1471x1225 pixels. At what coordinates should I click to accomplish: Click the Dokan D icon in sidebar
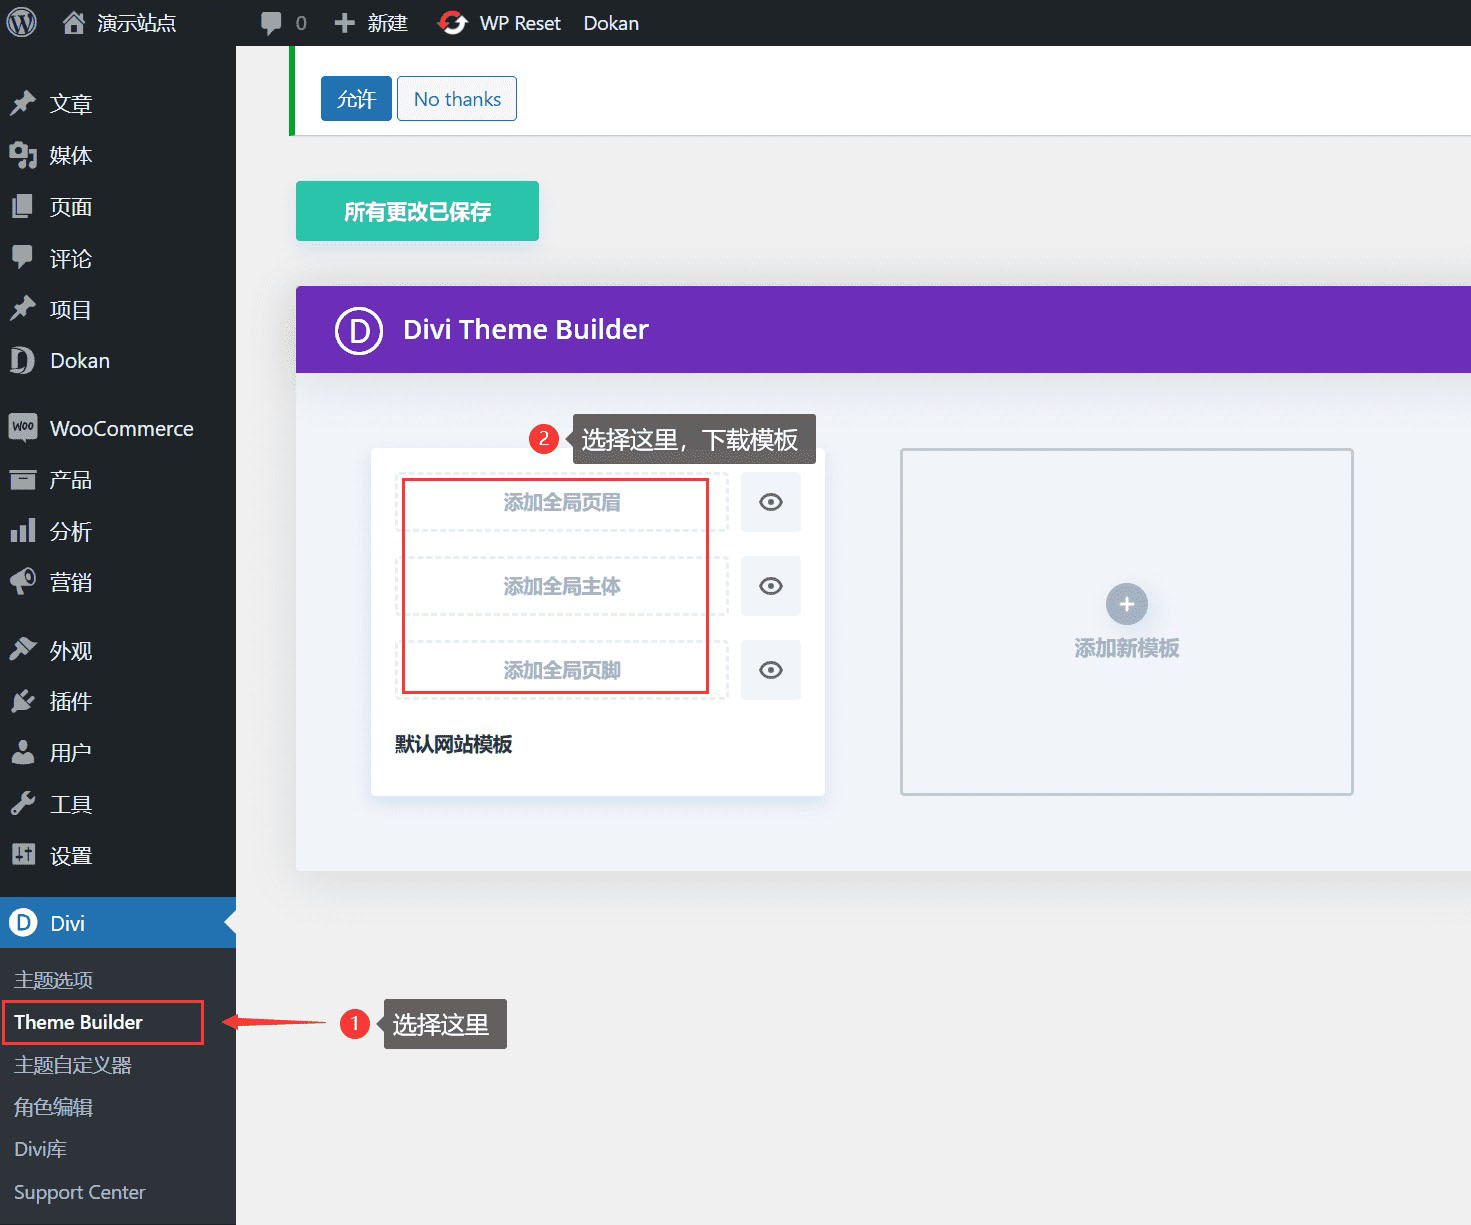click(x=23, y=360)
